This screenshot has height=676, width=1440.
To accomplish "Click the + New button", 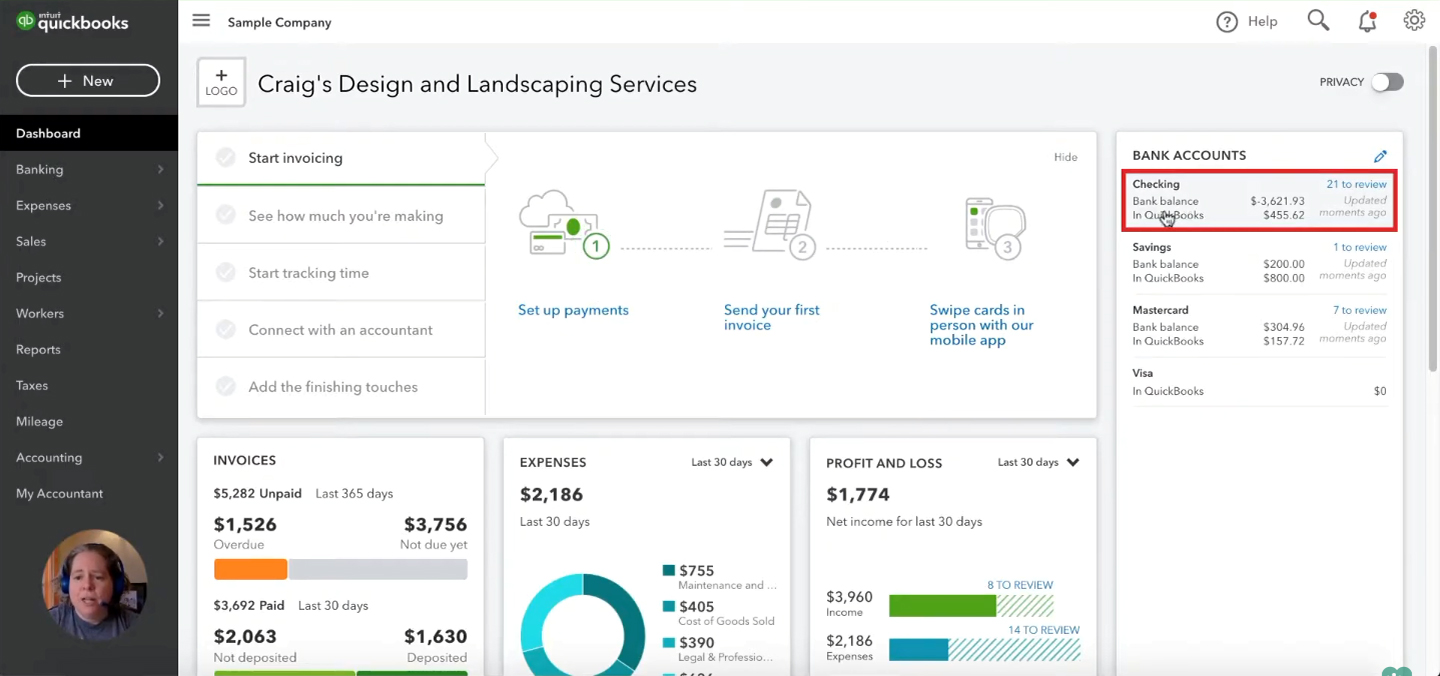I will 88,81.
